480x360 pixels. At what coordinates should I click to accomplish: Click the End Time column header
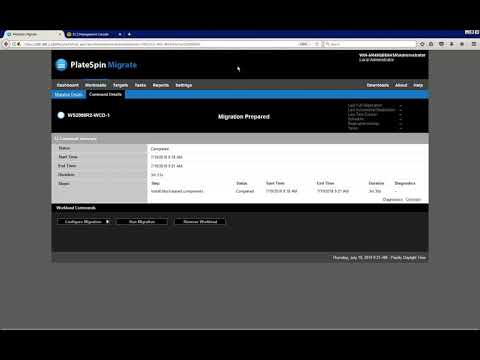(325, 183)
